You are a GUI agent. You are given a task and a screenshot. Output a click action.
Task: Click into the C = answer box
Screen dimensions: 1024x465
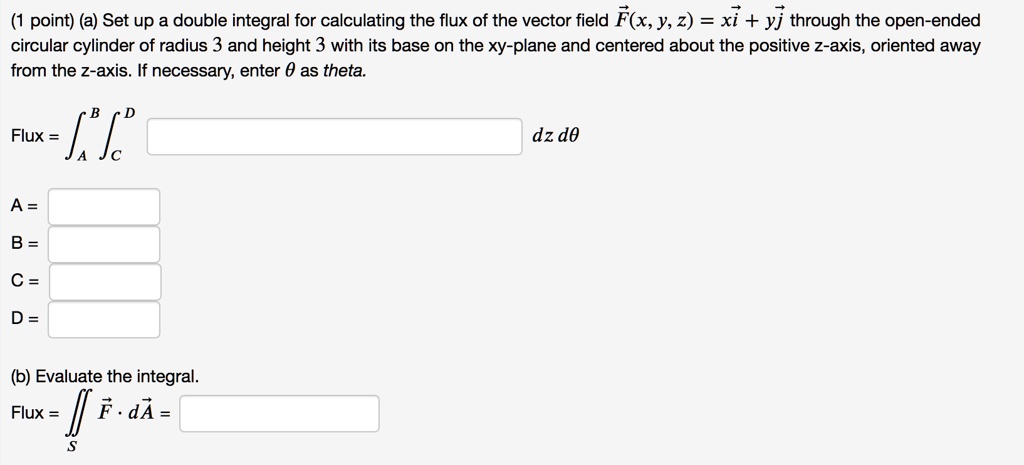click(104, 282)
